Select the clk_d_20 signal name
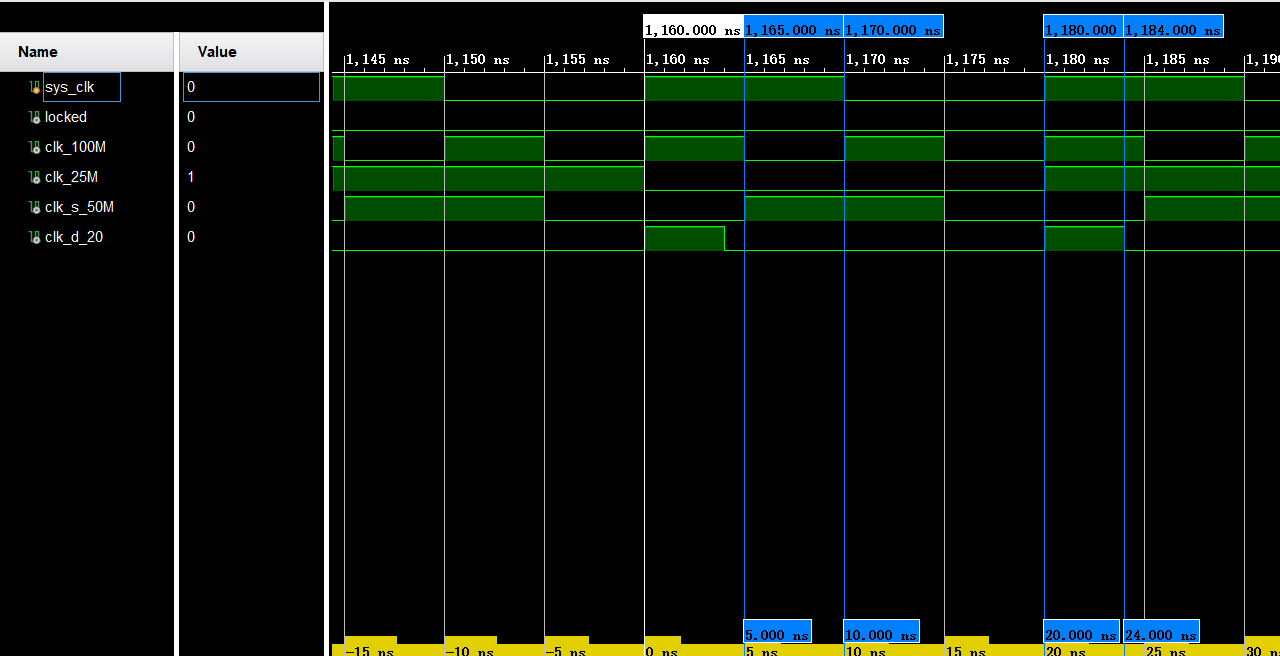This screenshot has height=656, width=1280. (x=74, y=237)
